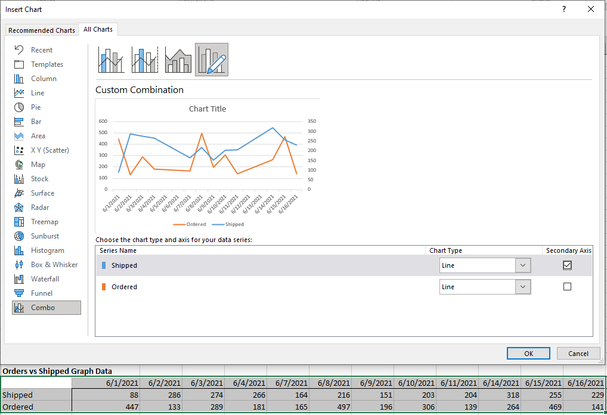Image resolution: width=607 pixels, height=415 pixels.
Task: Select the Combo chart type icon
Action: pyautogui.click(x=19, y=308)
